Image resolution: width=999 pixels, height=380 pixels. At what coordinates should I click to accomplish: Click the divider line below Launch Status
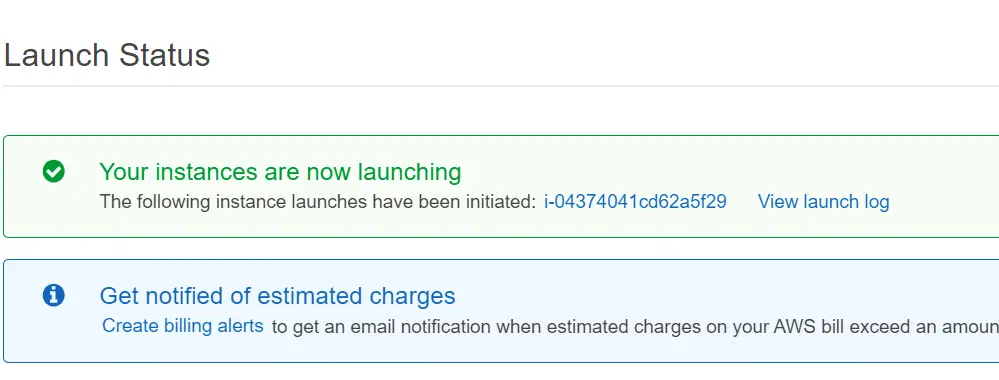tap(501, 86)
